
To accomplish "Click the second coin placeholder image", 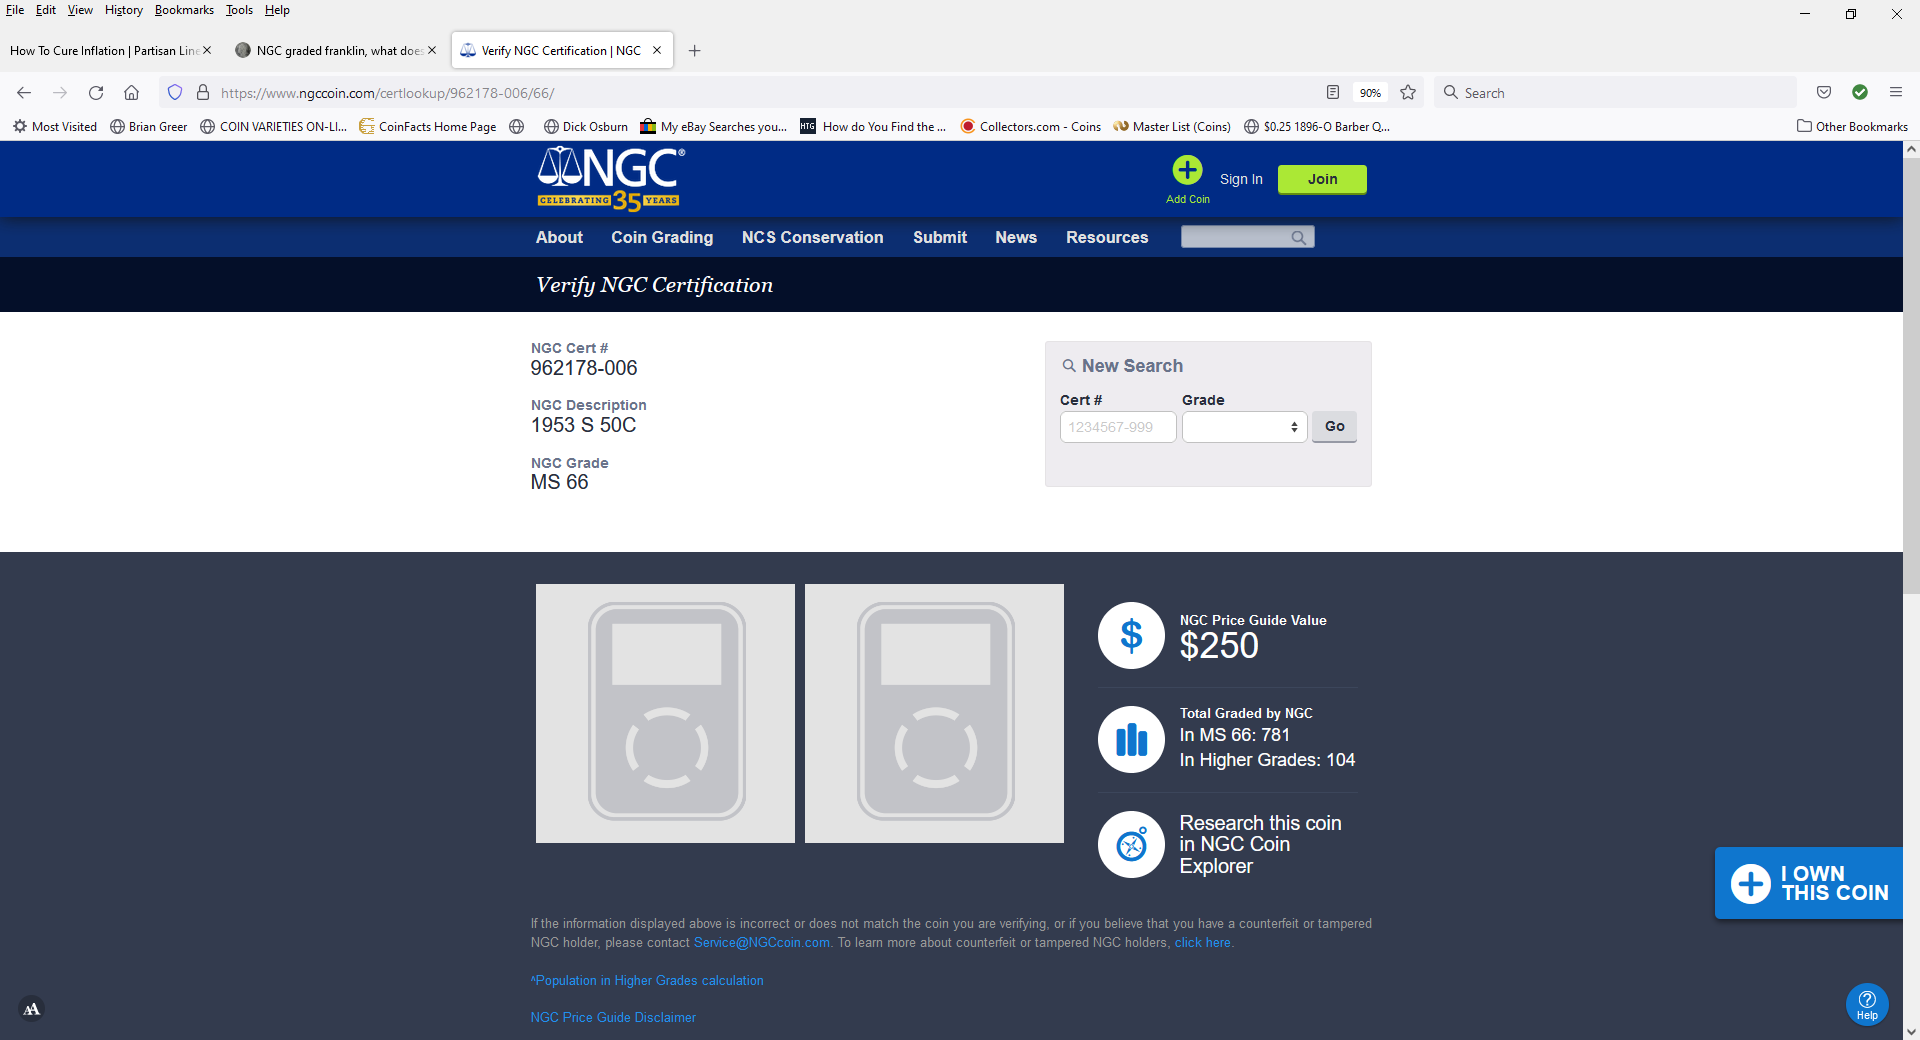I will click(x=934, y=713).
